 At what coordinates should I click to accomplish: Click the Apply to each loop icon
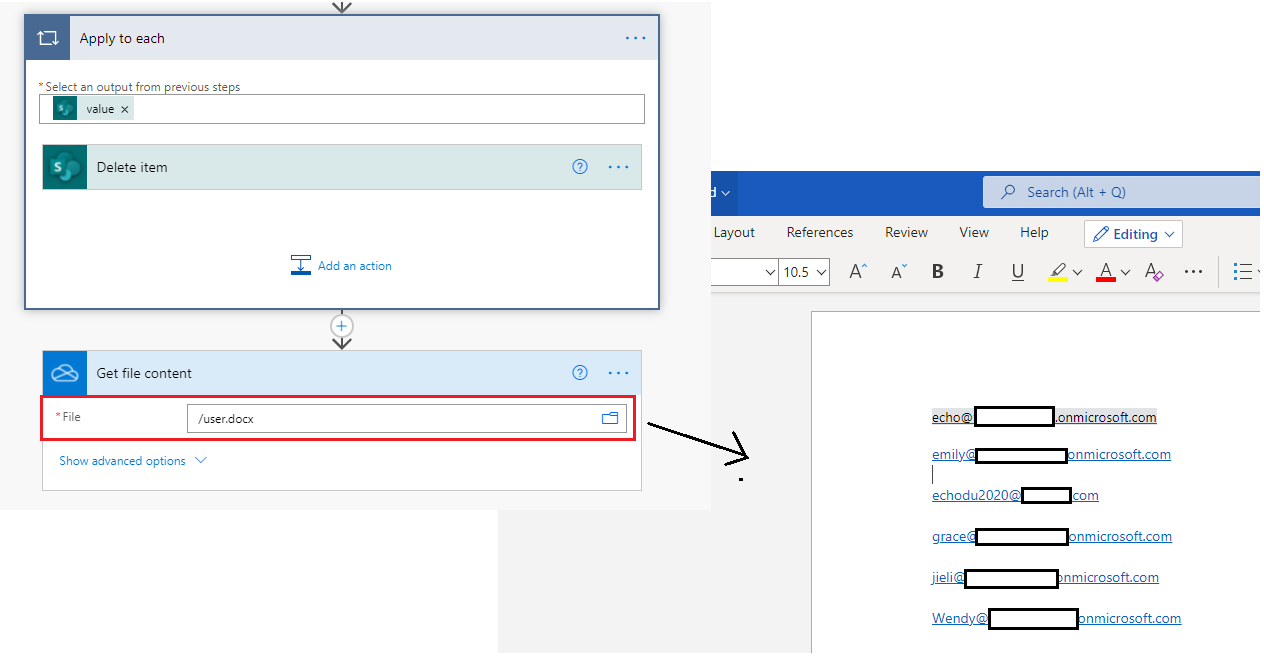pyautogui.click(x=48, y=38)
